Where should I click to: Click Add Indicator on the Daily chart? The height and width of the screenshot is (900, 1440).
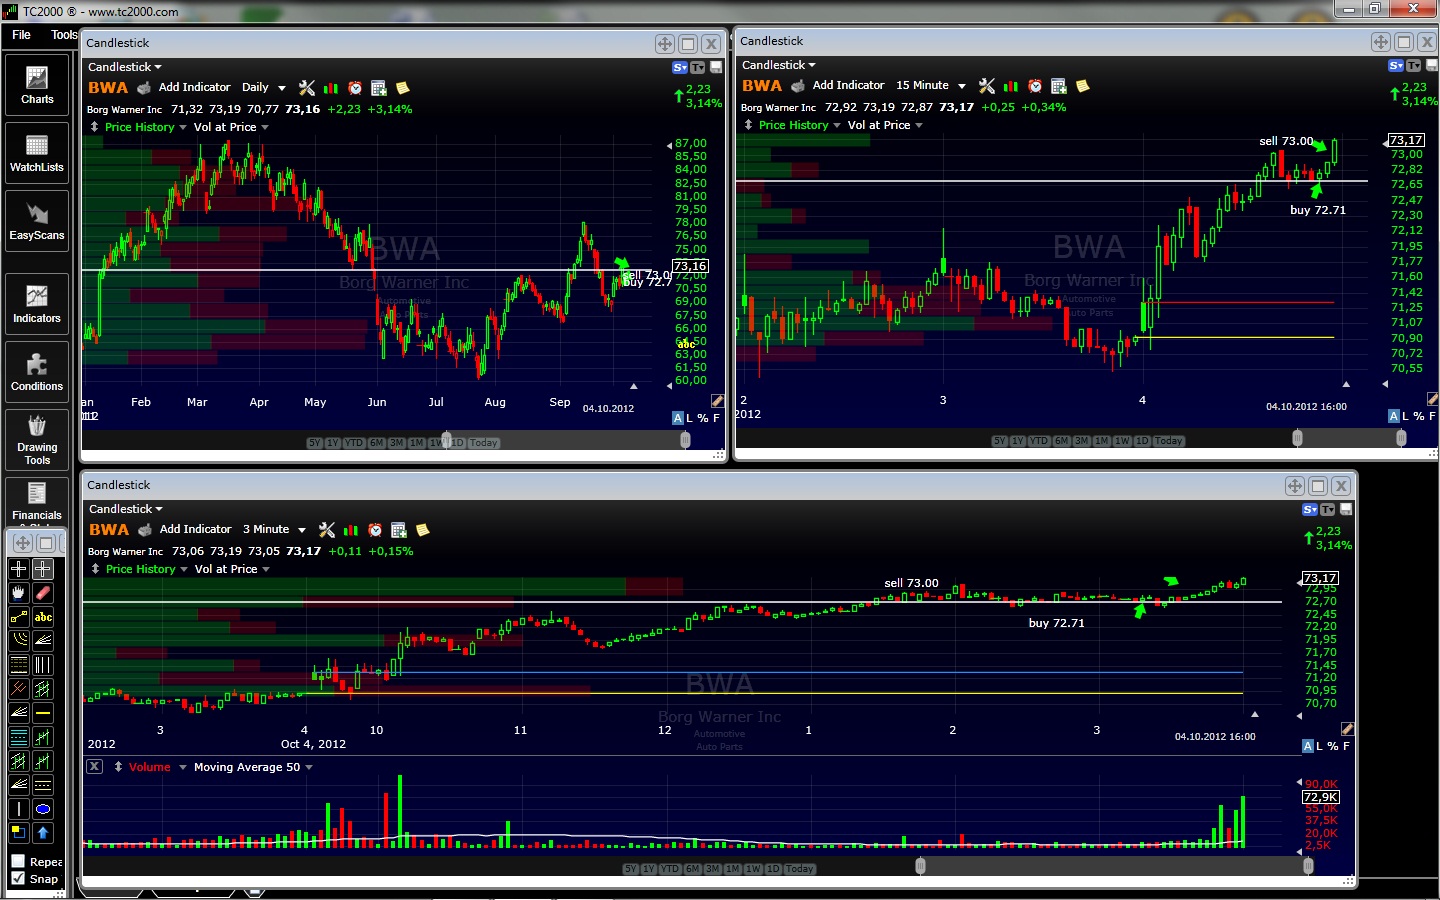coord(194,87)
